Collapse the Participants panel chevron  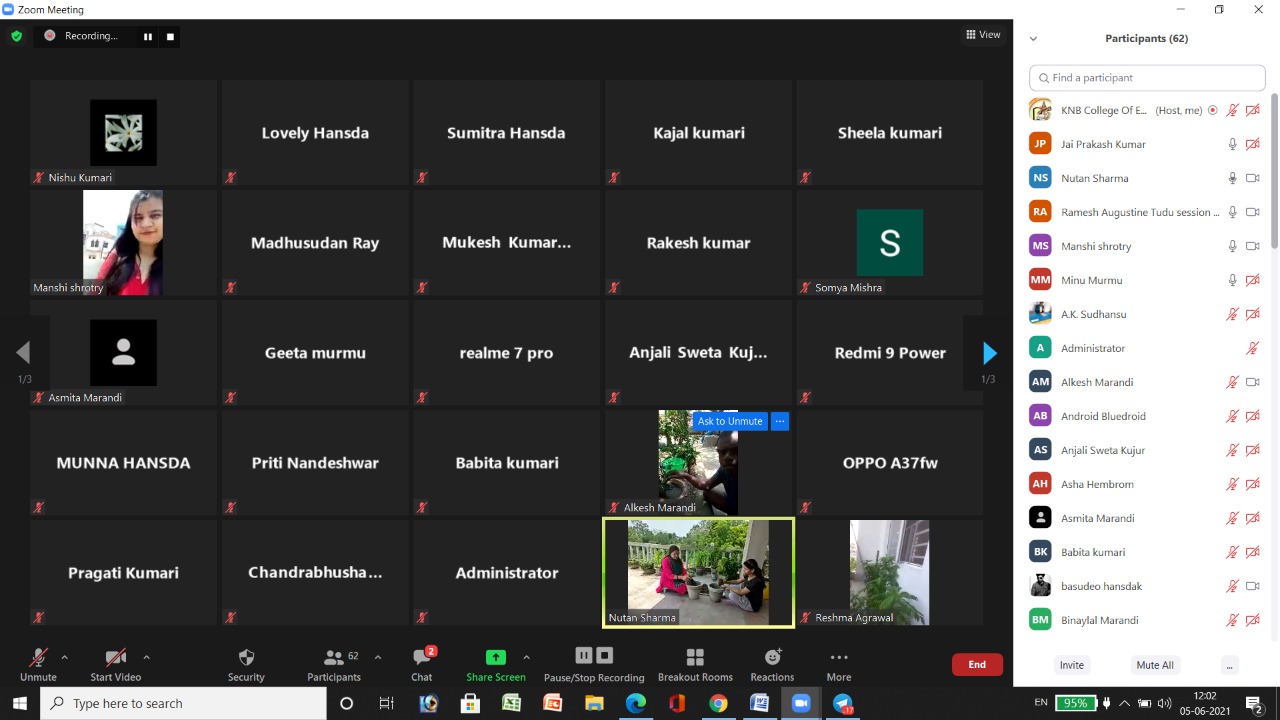click(1033, 39)
